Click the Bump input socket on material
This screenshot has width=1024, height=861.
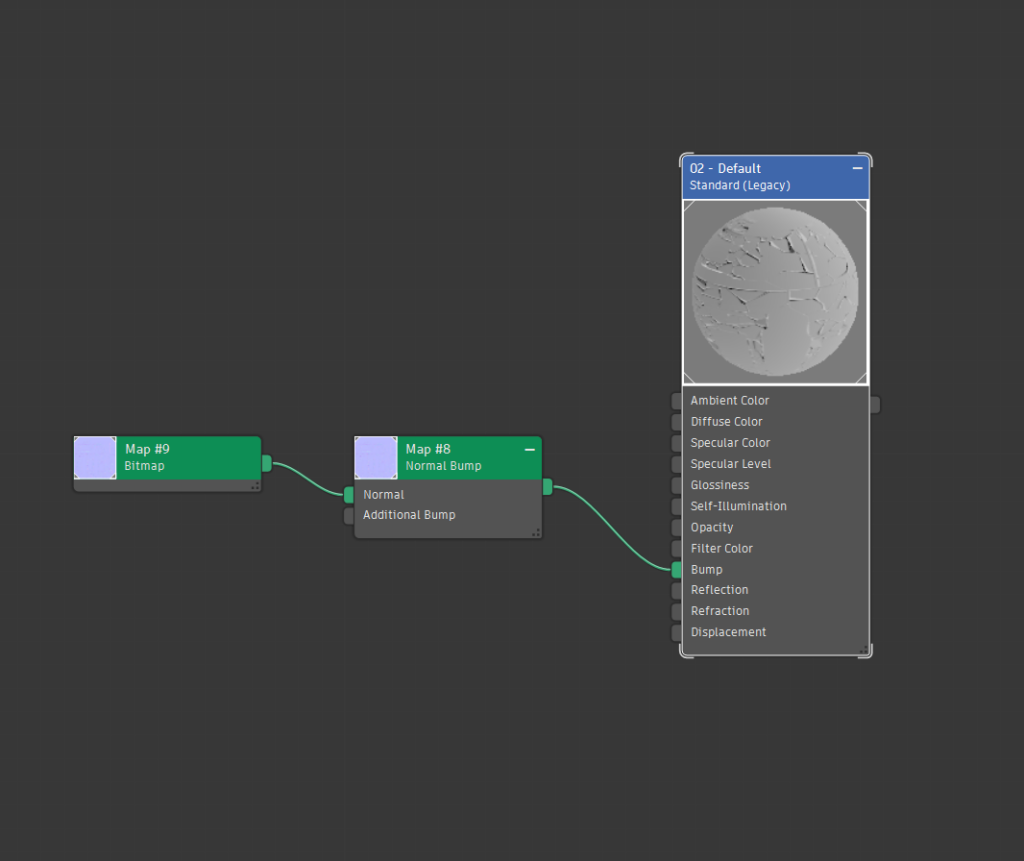coord(677,570)
